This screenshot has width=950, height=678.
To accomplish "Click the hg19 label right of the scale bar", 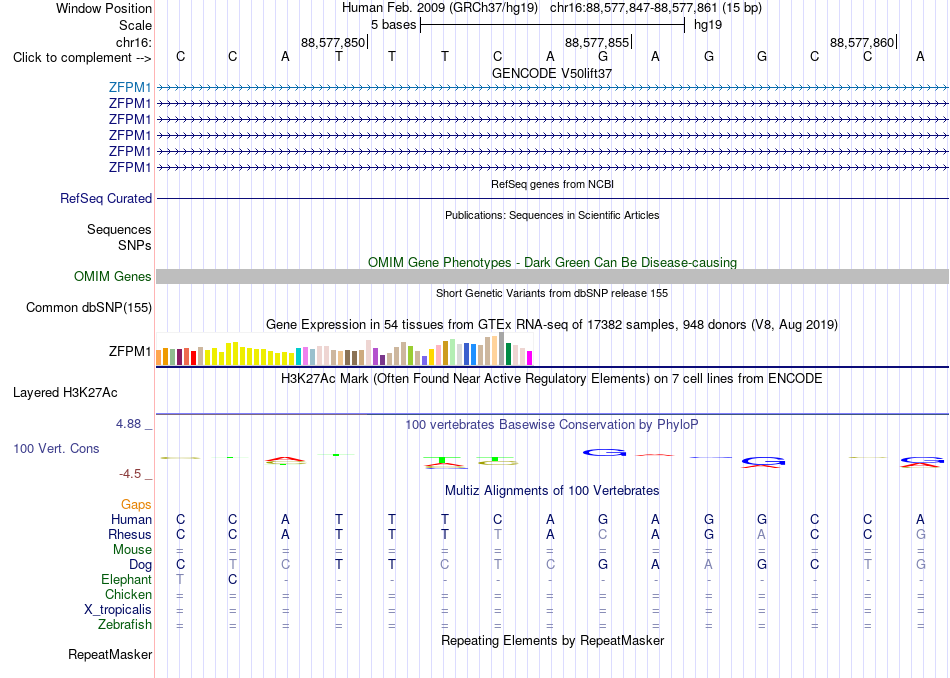I will tap(708, 25).
